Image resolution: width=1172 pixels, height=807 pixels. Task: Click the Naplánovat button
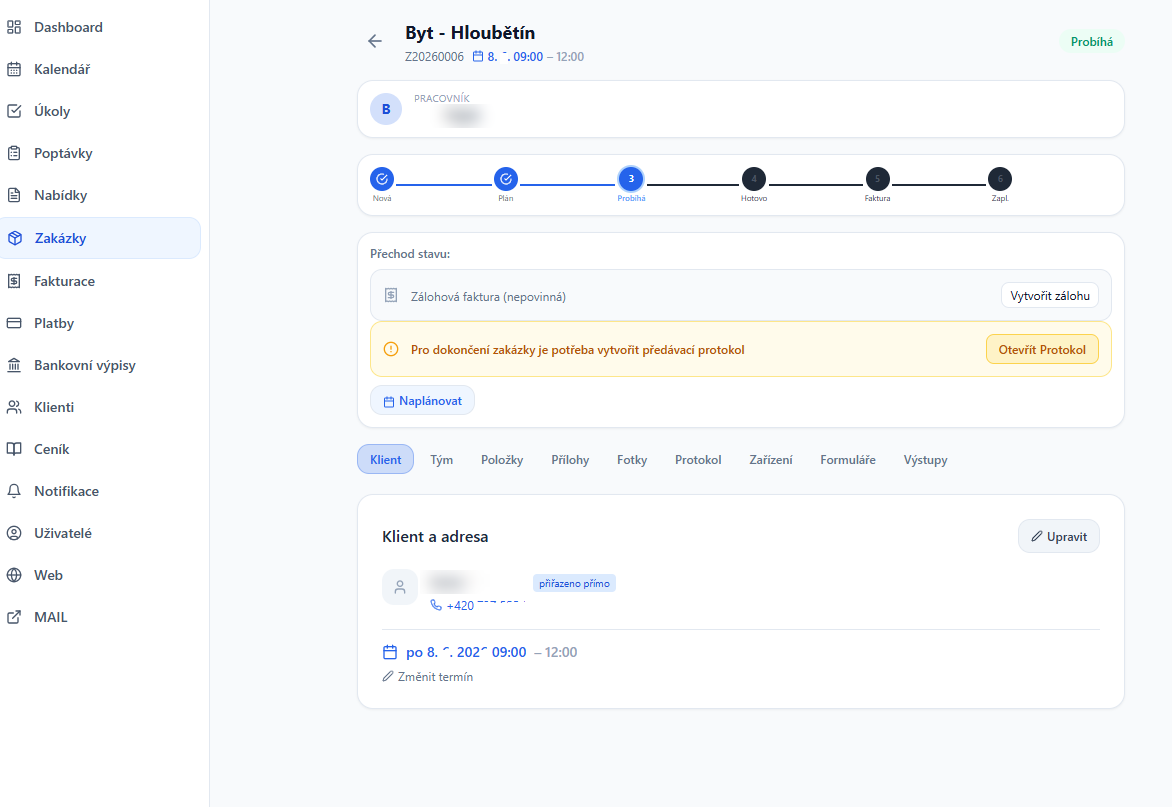tap(423, 401)
